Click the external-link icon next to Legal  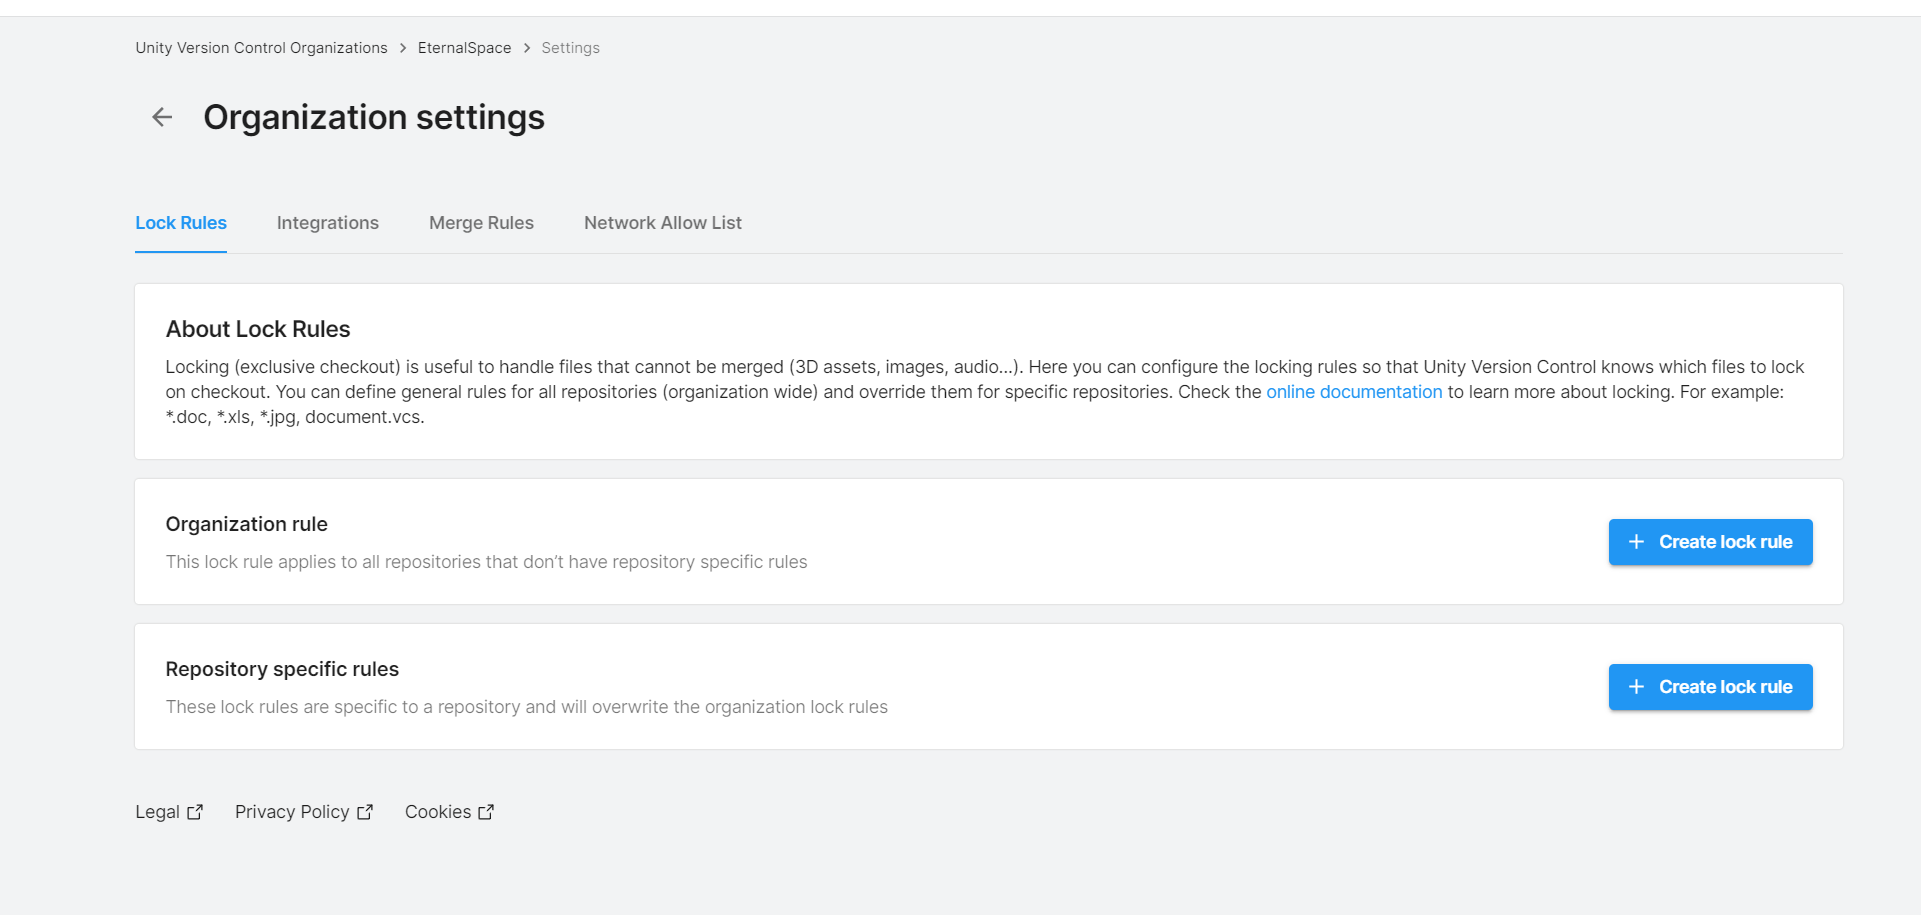195,812
